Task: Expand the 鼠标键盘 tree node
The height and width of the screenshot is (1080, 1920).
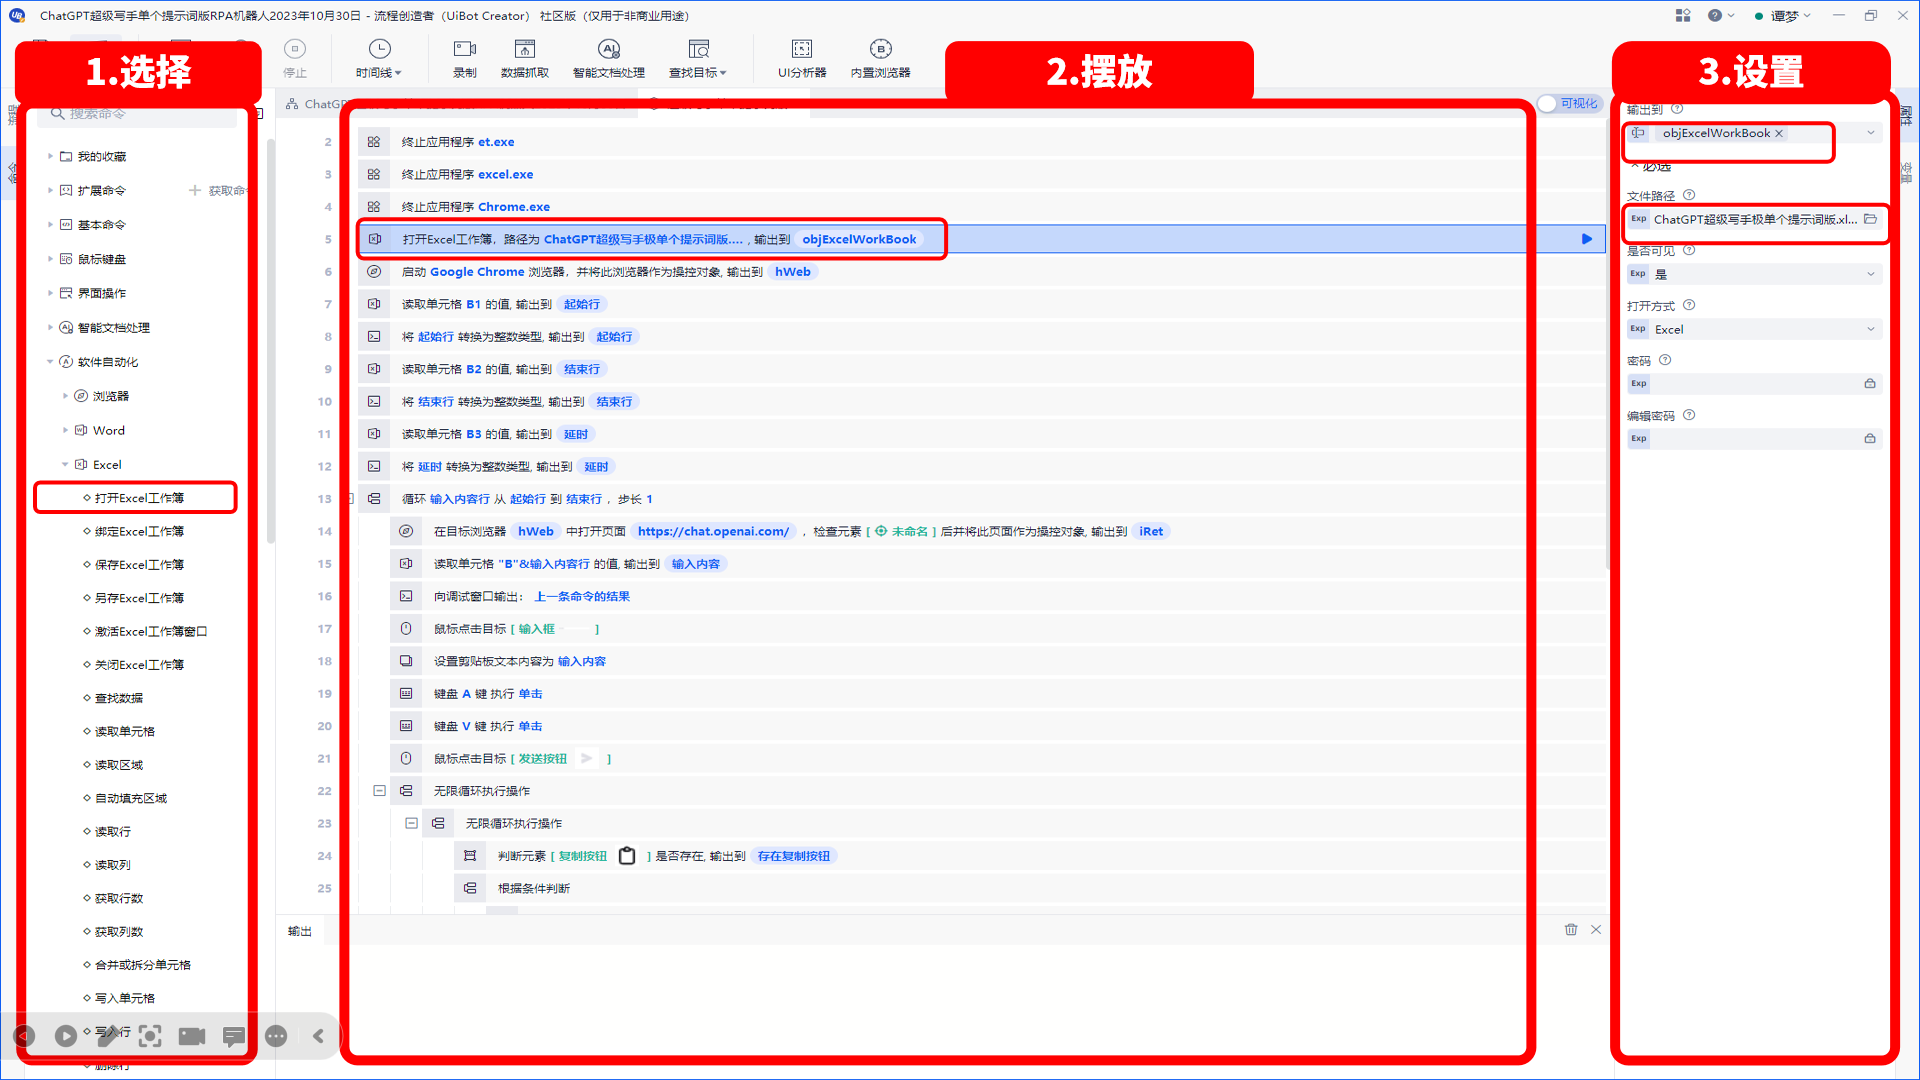Action: (x=50, y=259)
